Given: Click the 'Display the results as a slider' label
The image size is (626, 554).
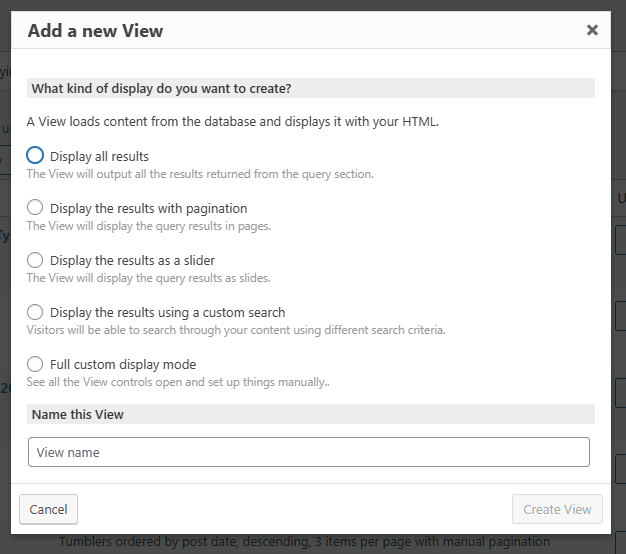Looking at the screenshot, I should [132, 260].
